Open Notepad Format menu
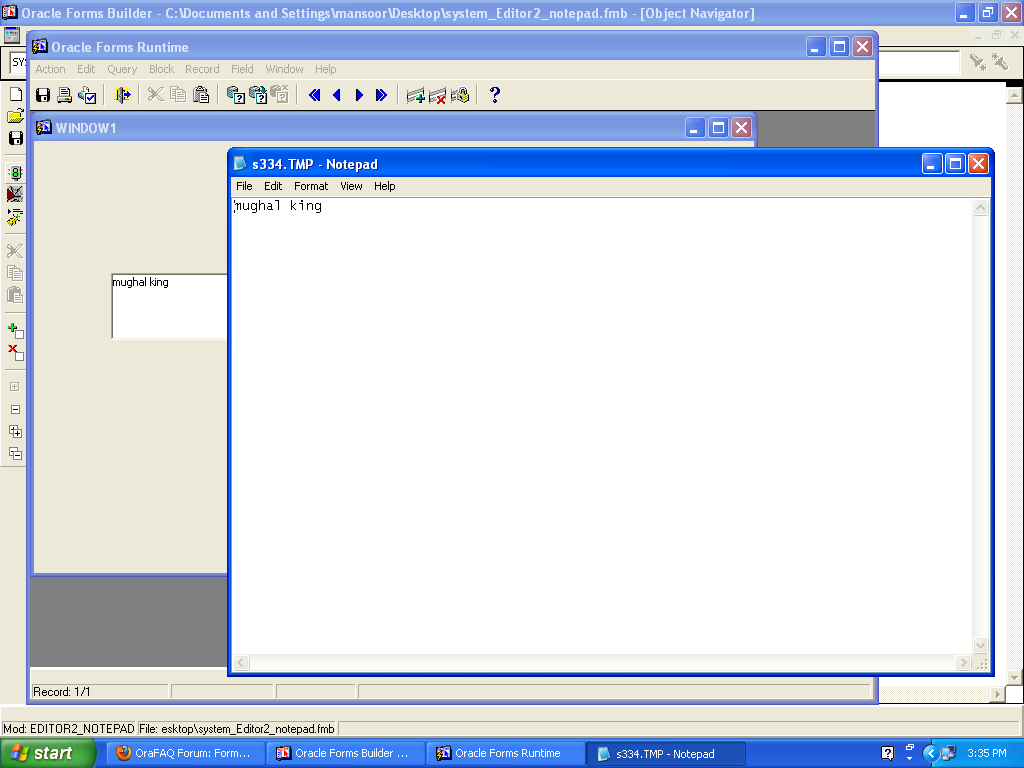The width and height of the screenshot is (1024, 768). (x=311, y=186)
